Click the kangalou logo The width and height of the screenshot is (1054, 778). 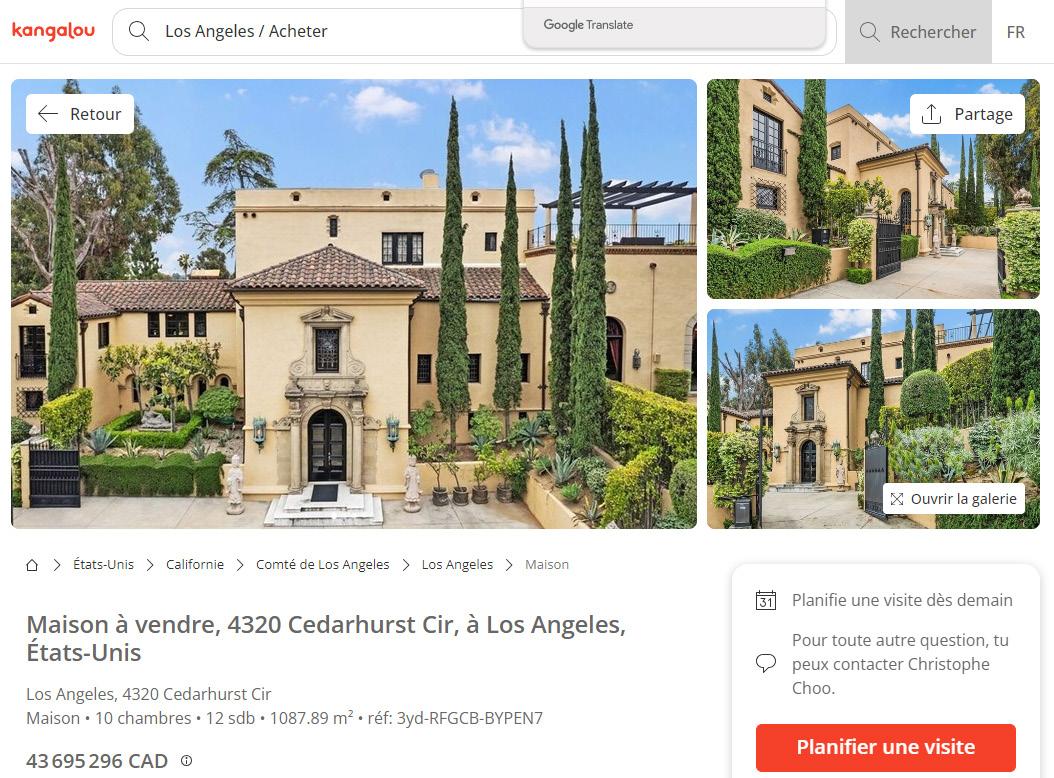53,31
